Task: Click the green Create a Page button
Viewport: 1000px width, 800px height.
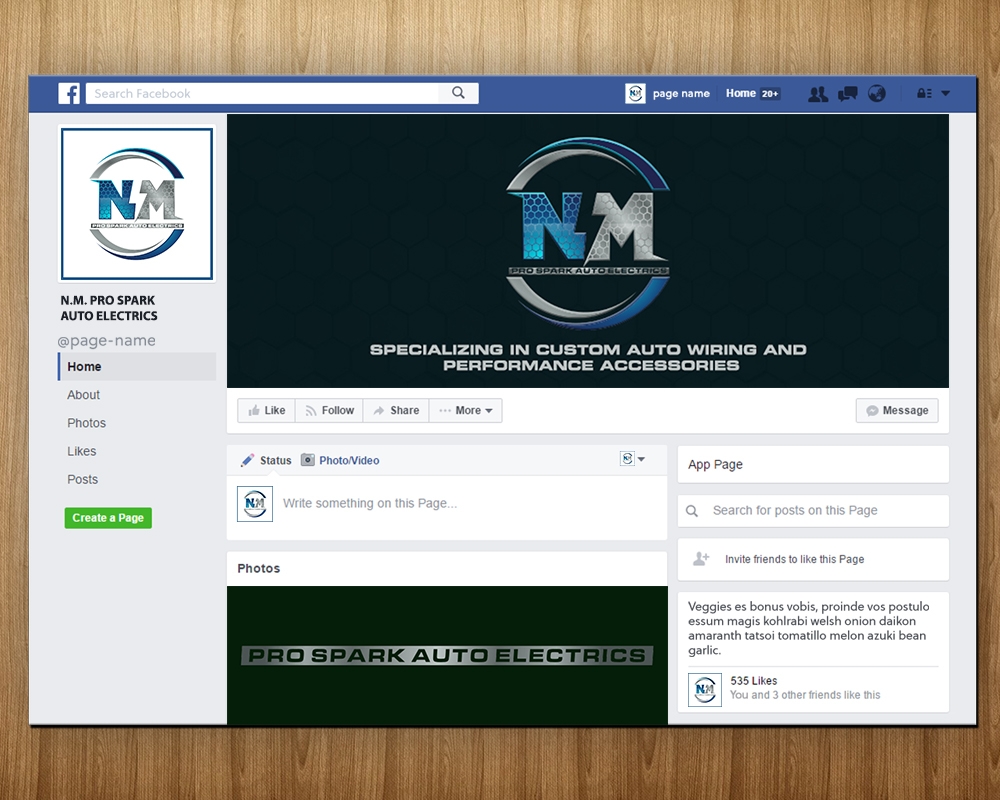Action: point(108,517)
